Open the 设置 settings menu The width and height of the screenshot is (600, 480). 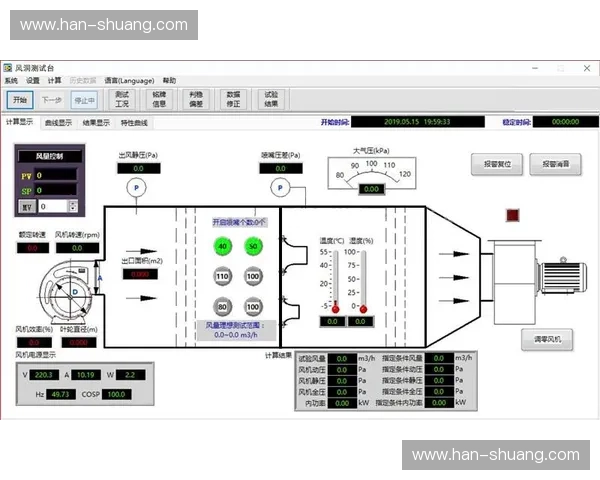[x=33, y=81]
